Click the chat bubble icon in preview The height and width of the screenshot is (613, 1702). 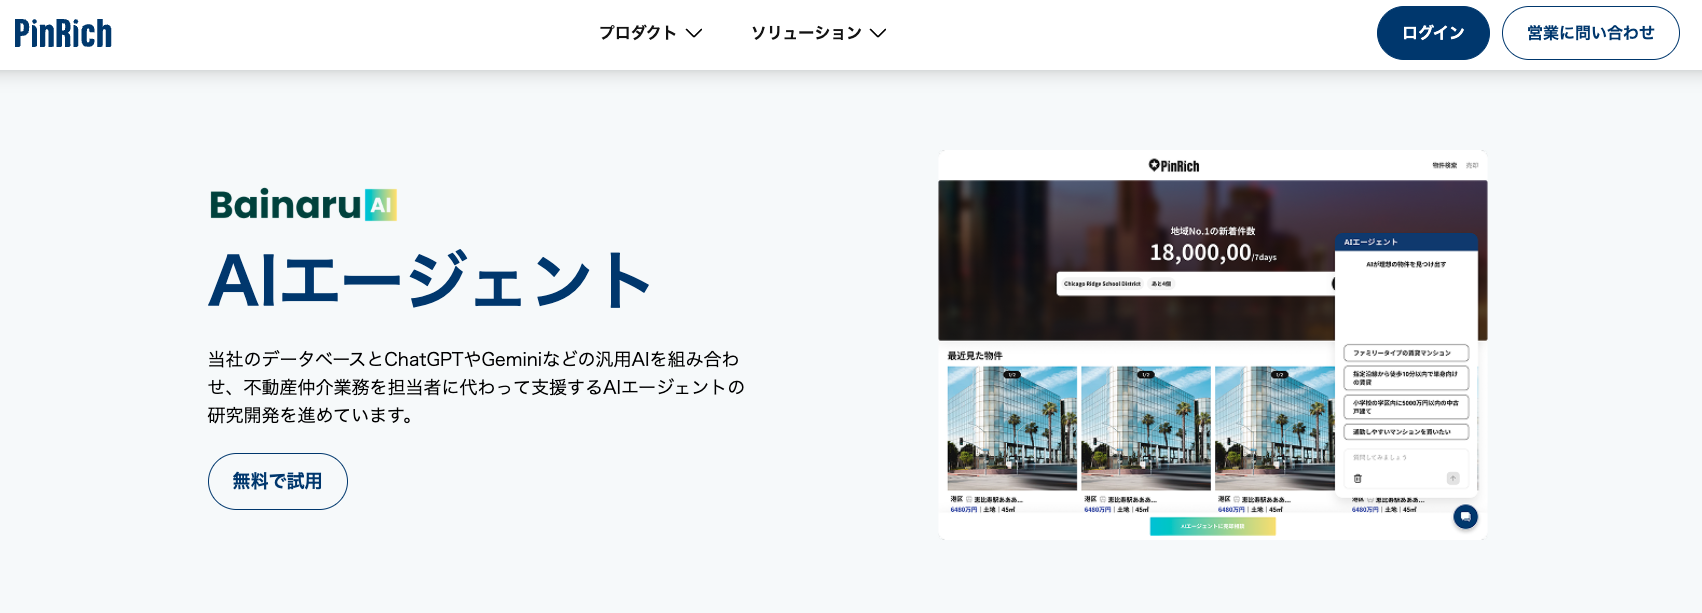coord(1465,517)
